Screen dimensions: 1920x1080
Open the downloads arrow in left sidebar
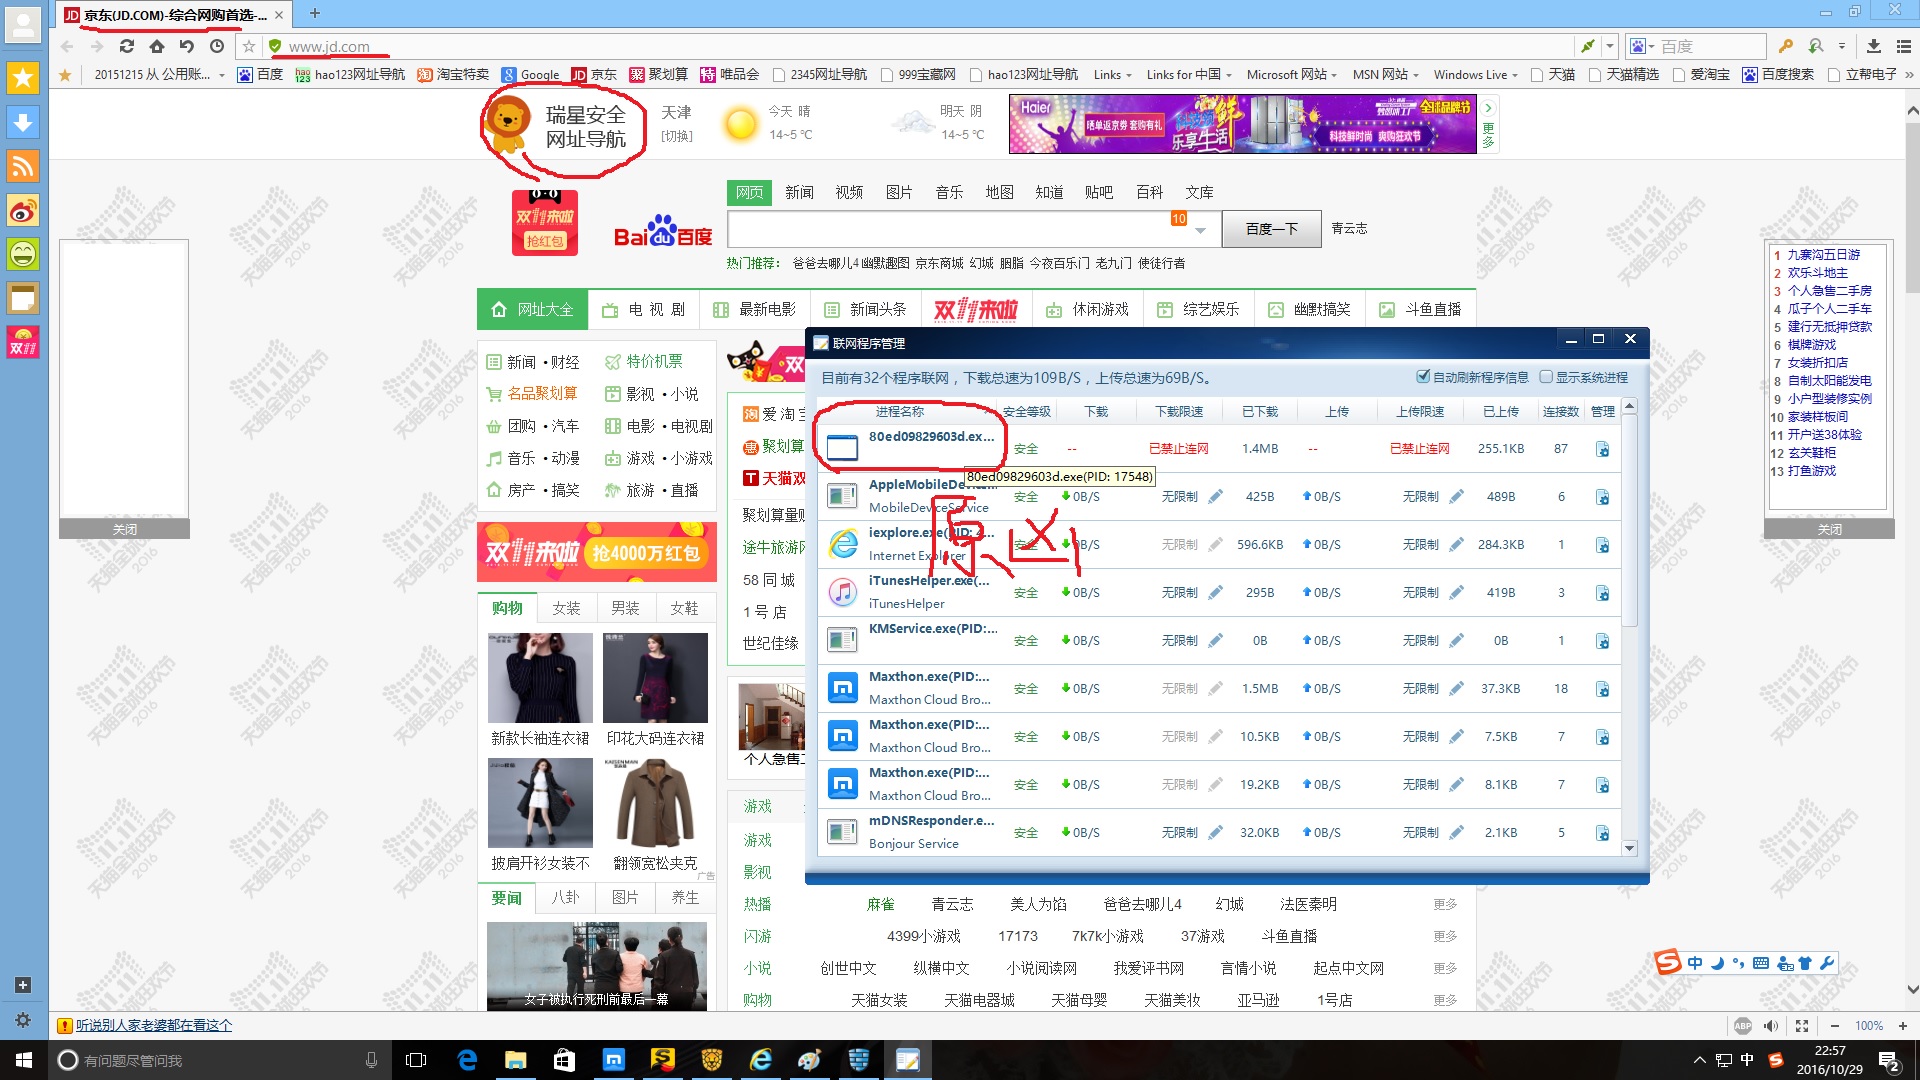coord(23,122)
